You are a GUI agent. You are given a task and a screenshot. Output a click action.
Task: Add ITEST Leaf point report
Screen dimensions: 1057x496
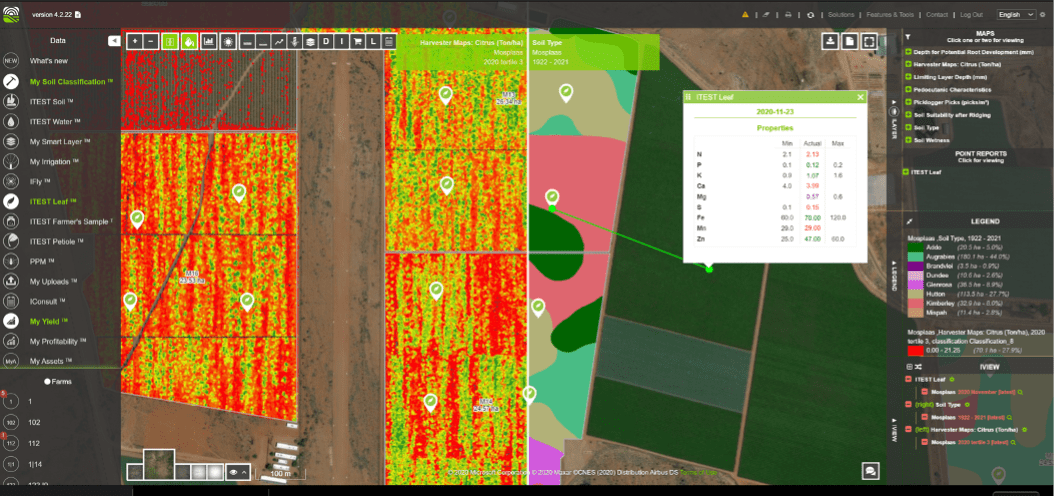[906, 173]
